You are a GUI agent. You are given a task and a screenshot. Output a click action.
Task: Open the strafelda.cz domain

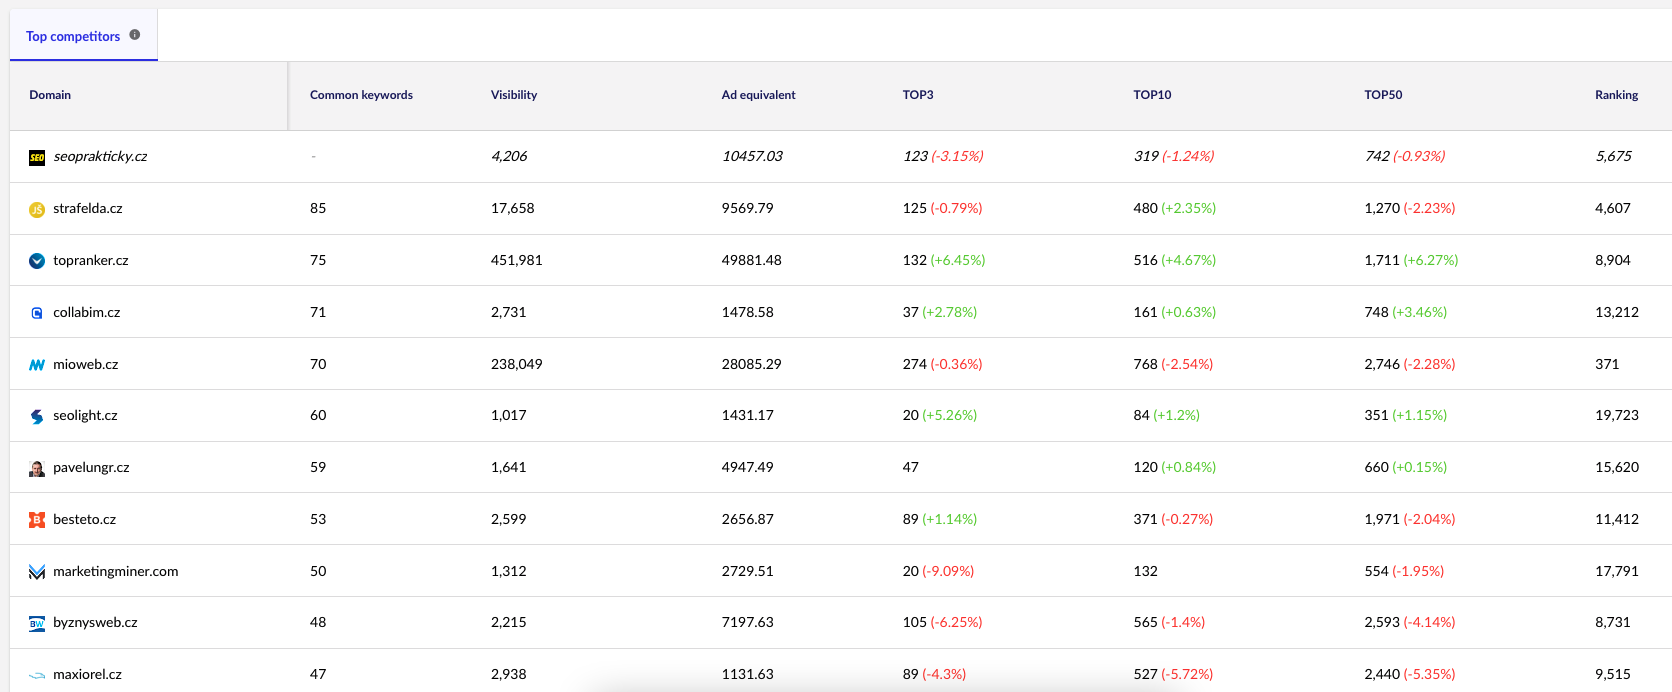coord(88,208)
